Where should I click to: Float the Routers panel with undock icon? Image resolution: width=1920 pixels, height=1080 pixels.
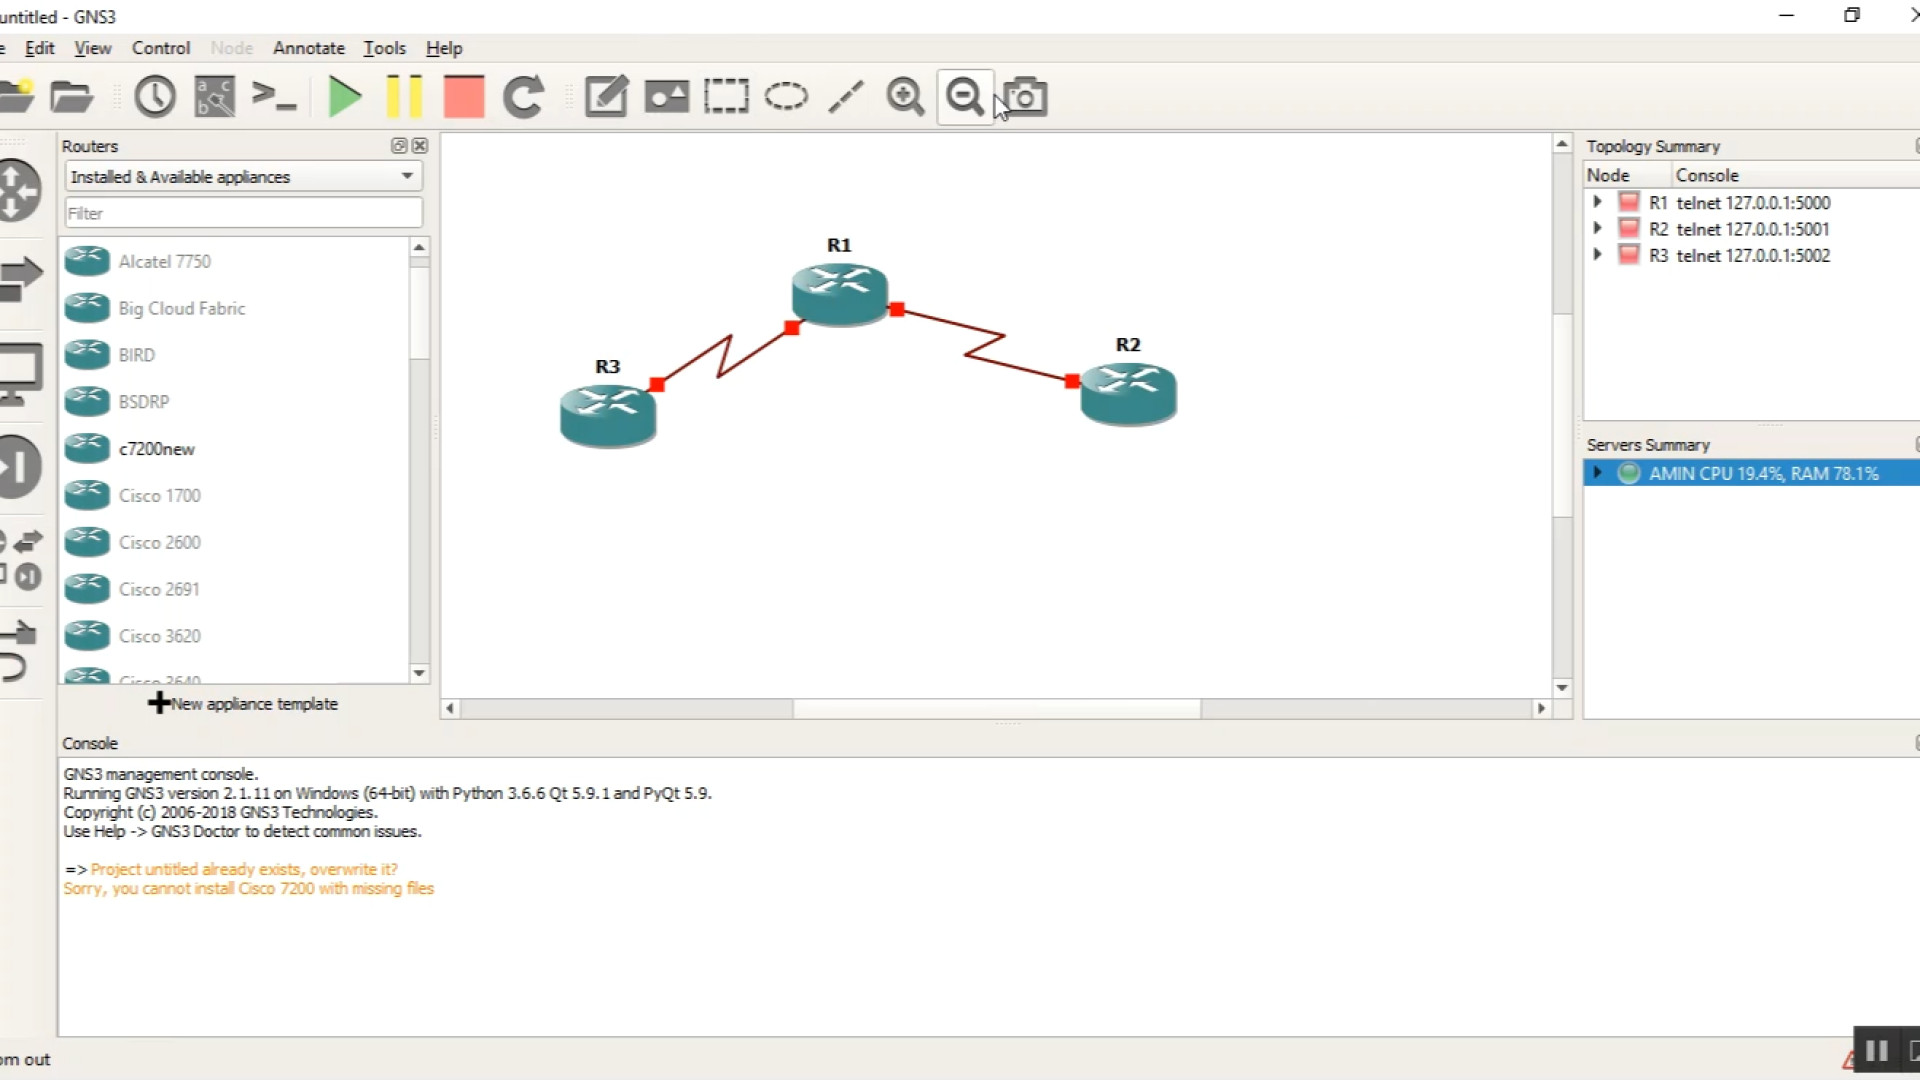click(399, 146)
